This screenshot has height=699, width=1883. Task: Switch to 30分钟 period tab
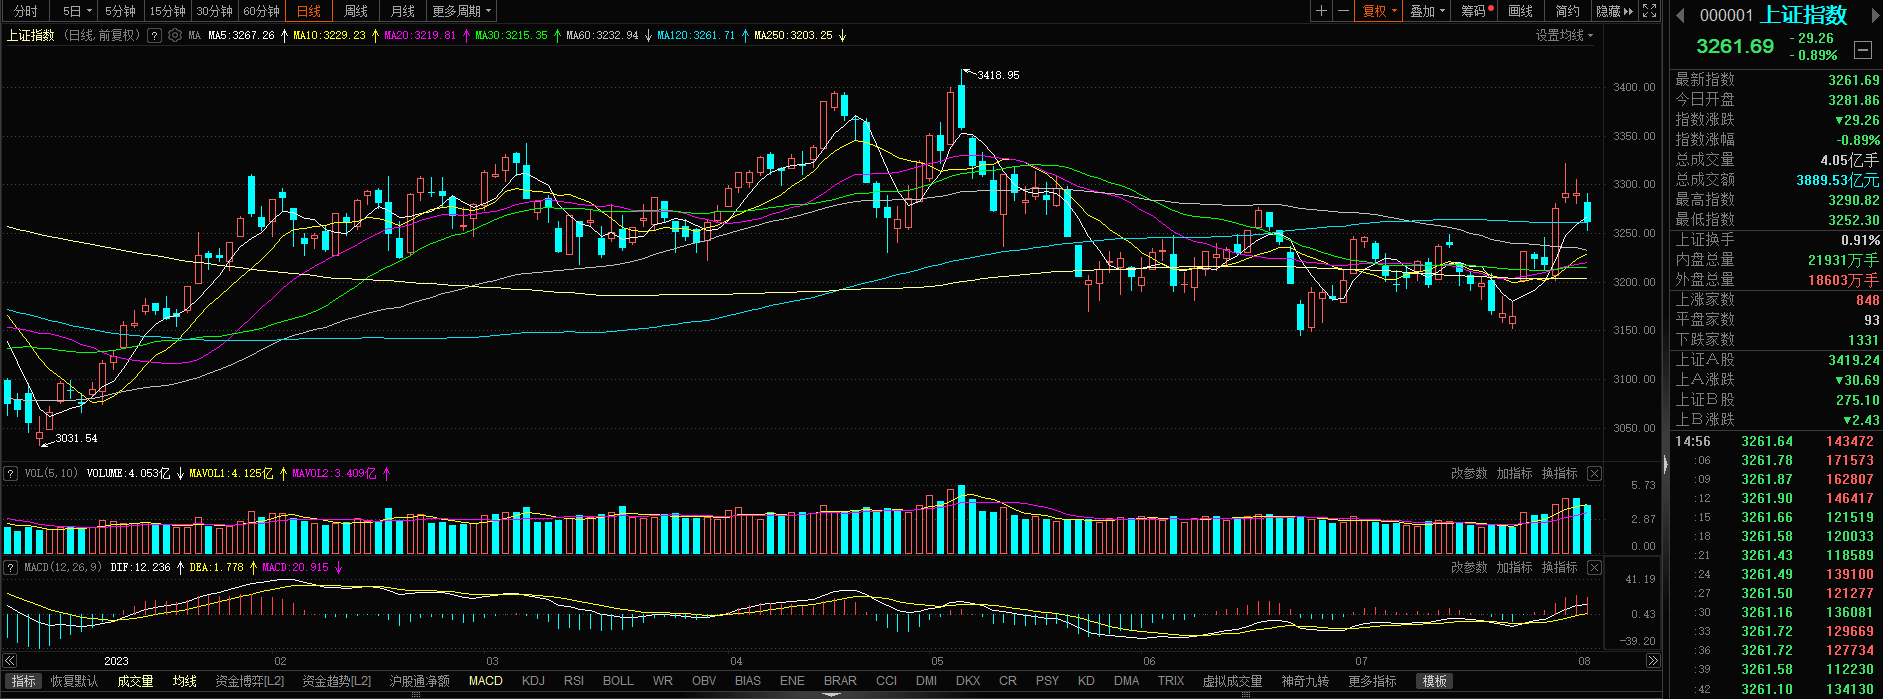[x=214, y=11]
